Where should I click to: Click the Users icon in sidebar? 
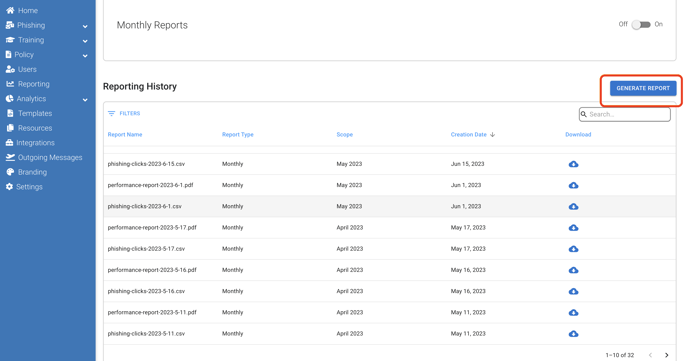(10, 69)
